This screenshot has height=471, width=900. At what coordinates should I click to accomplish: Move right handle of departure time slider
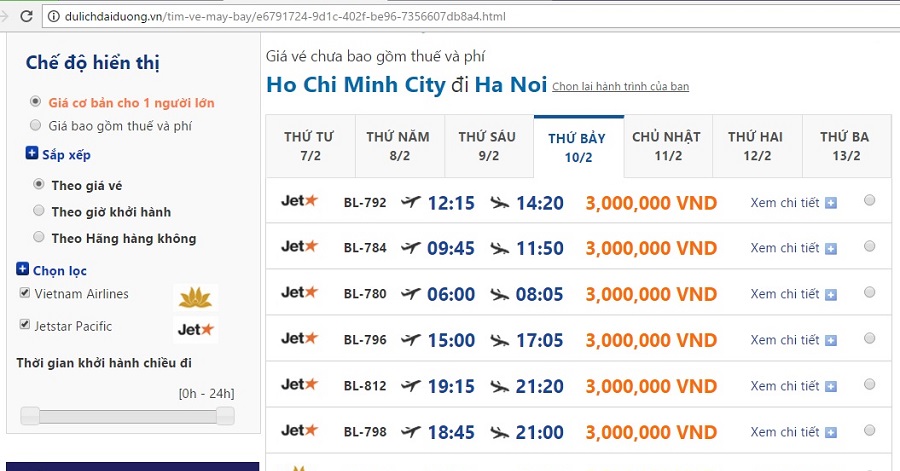pyautogui.click(x=225, y=416)
